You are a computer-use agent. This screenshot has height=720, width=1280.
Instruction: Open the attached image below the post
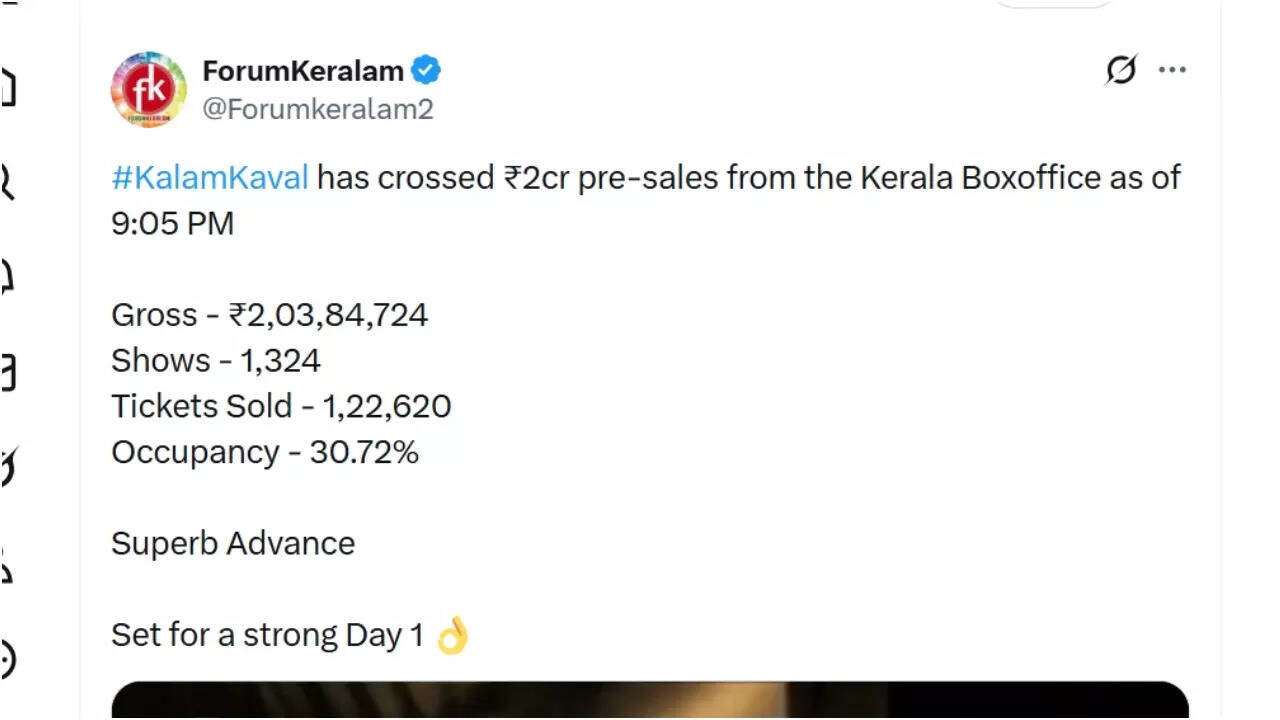click(x=650, y=700)
